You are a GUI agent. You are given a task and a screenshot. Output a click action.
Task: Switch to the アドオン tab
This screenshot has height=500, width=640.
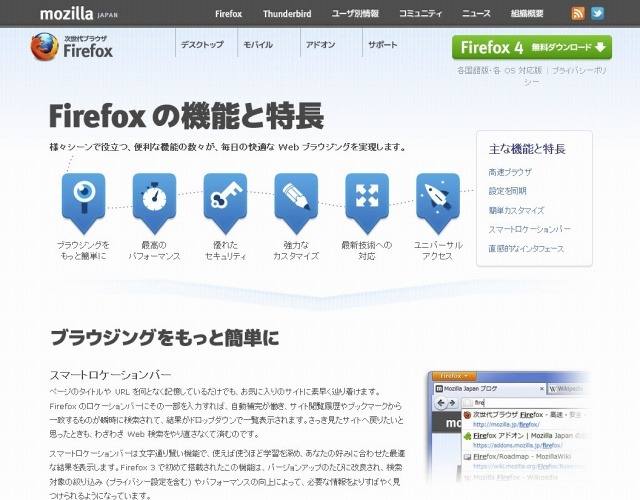[x=320, y=44]
